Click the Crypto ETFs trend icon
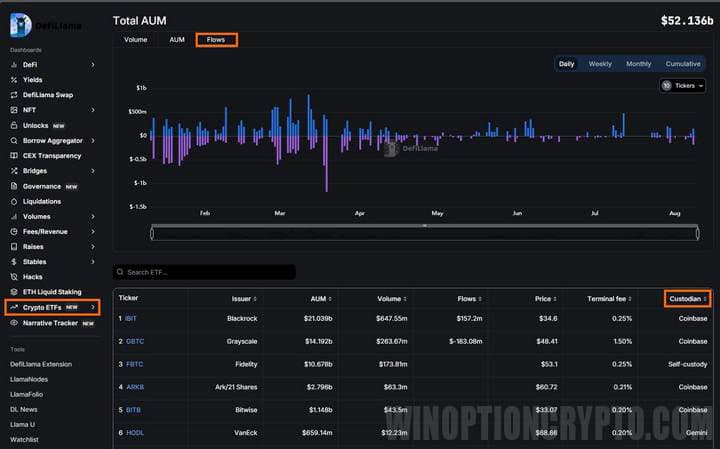 pos(14,307)
